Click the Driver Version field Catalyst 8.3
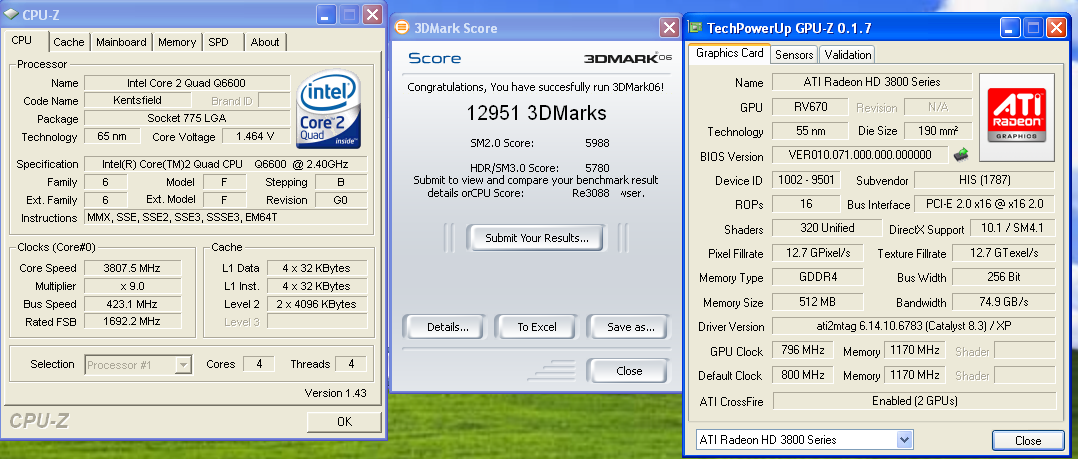The width and height of the screenshot is (1078, 460). coord(914,325)
